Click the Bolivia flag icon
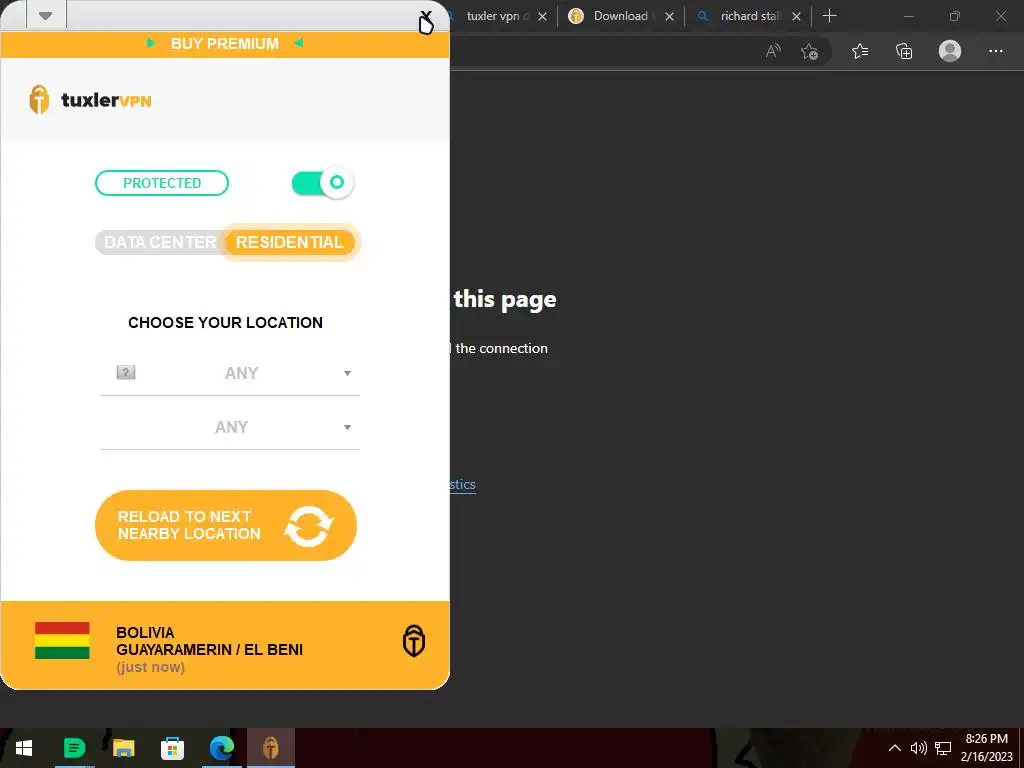Screen dimensions: 1024x768 pos(62,641)
